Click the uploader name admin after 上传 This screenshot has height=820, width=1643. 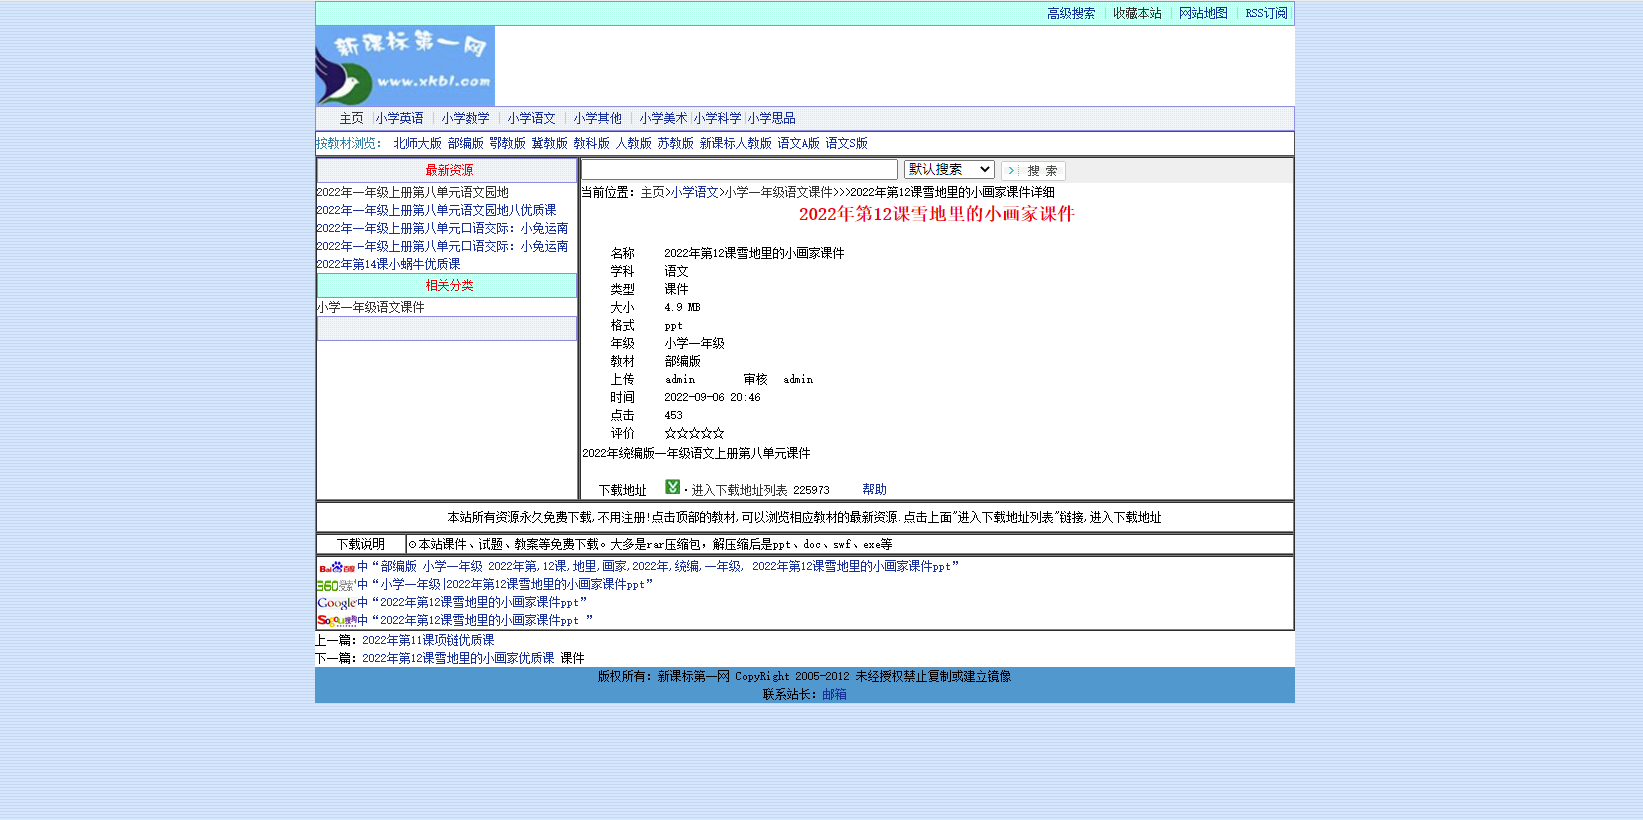680,379
